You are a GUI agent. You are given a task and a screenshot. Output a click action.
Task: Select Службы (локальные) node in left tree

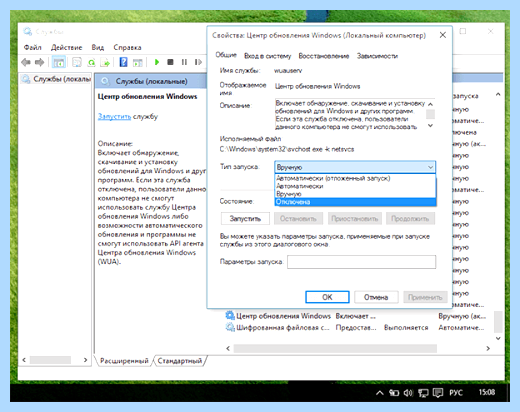[x=57, y=79]
